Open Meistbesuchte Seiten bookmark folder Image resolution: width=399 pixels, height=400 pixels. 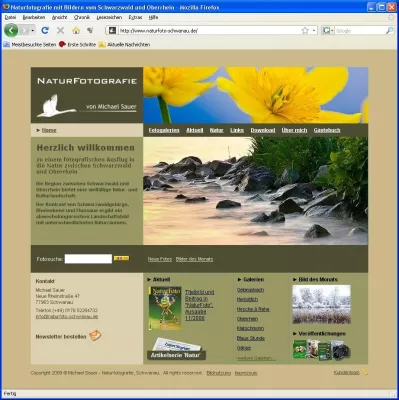30,44
